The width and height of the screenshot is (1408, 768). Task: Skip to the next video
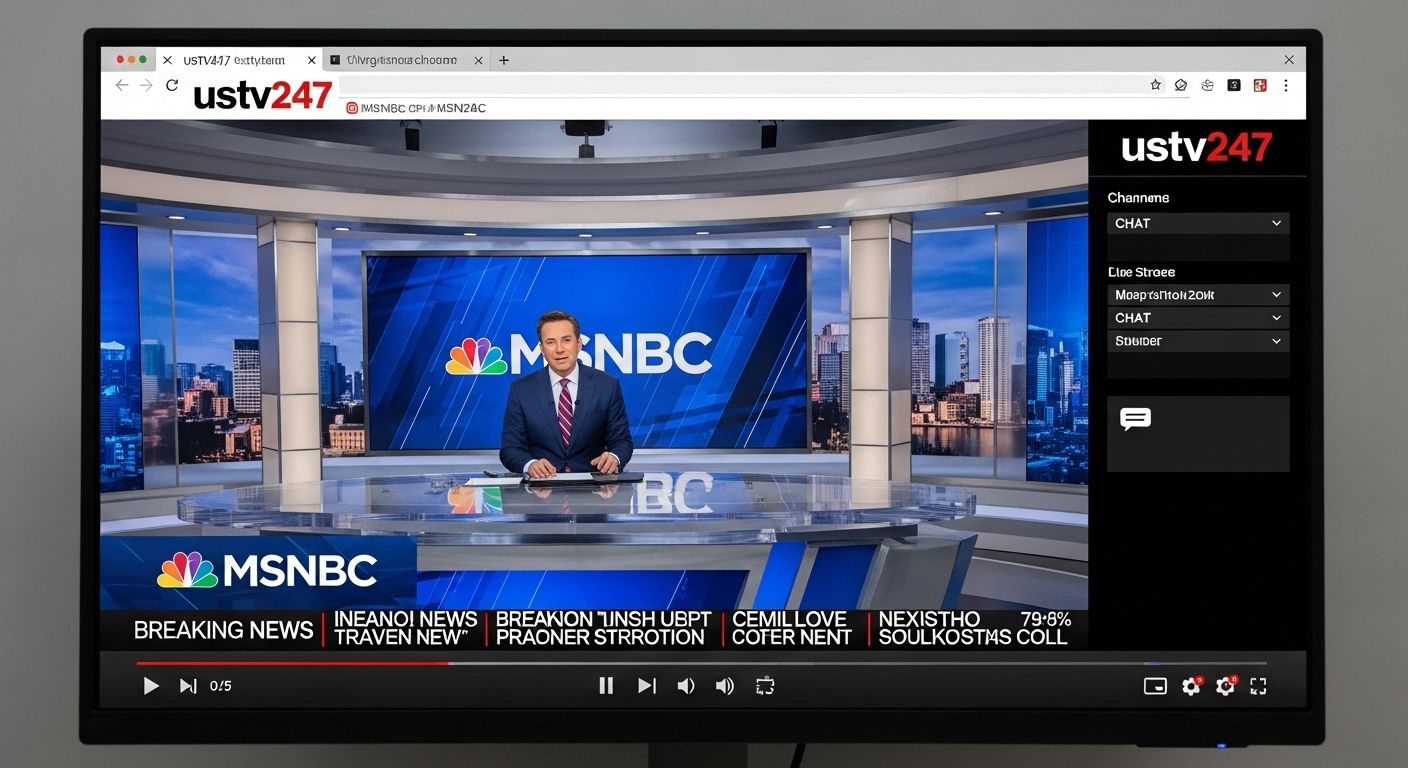(646, 686)
